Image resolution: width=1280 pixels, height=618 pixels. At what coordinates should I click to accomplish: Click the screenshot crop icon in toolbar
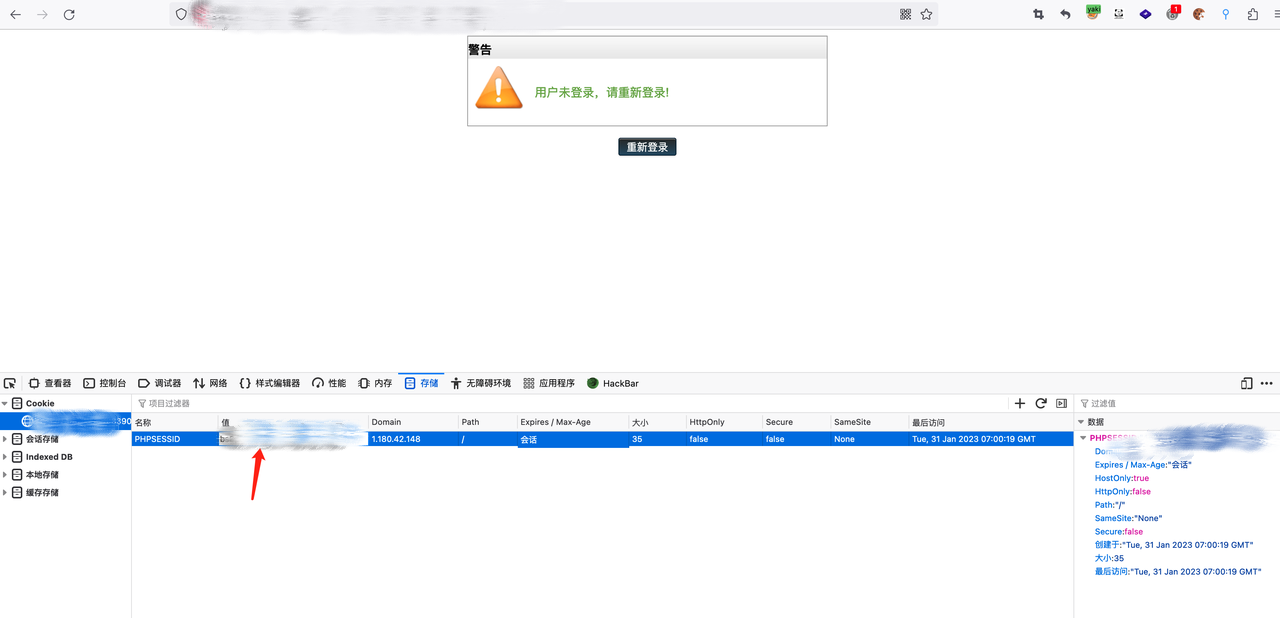(1038, 15)
